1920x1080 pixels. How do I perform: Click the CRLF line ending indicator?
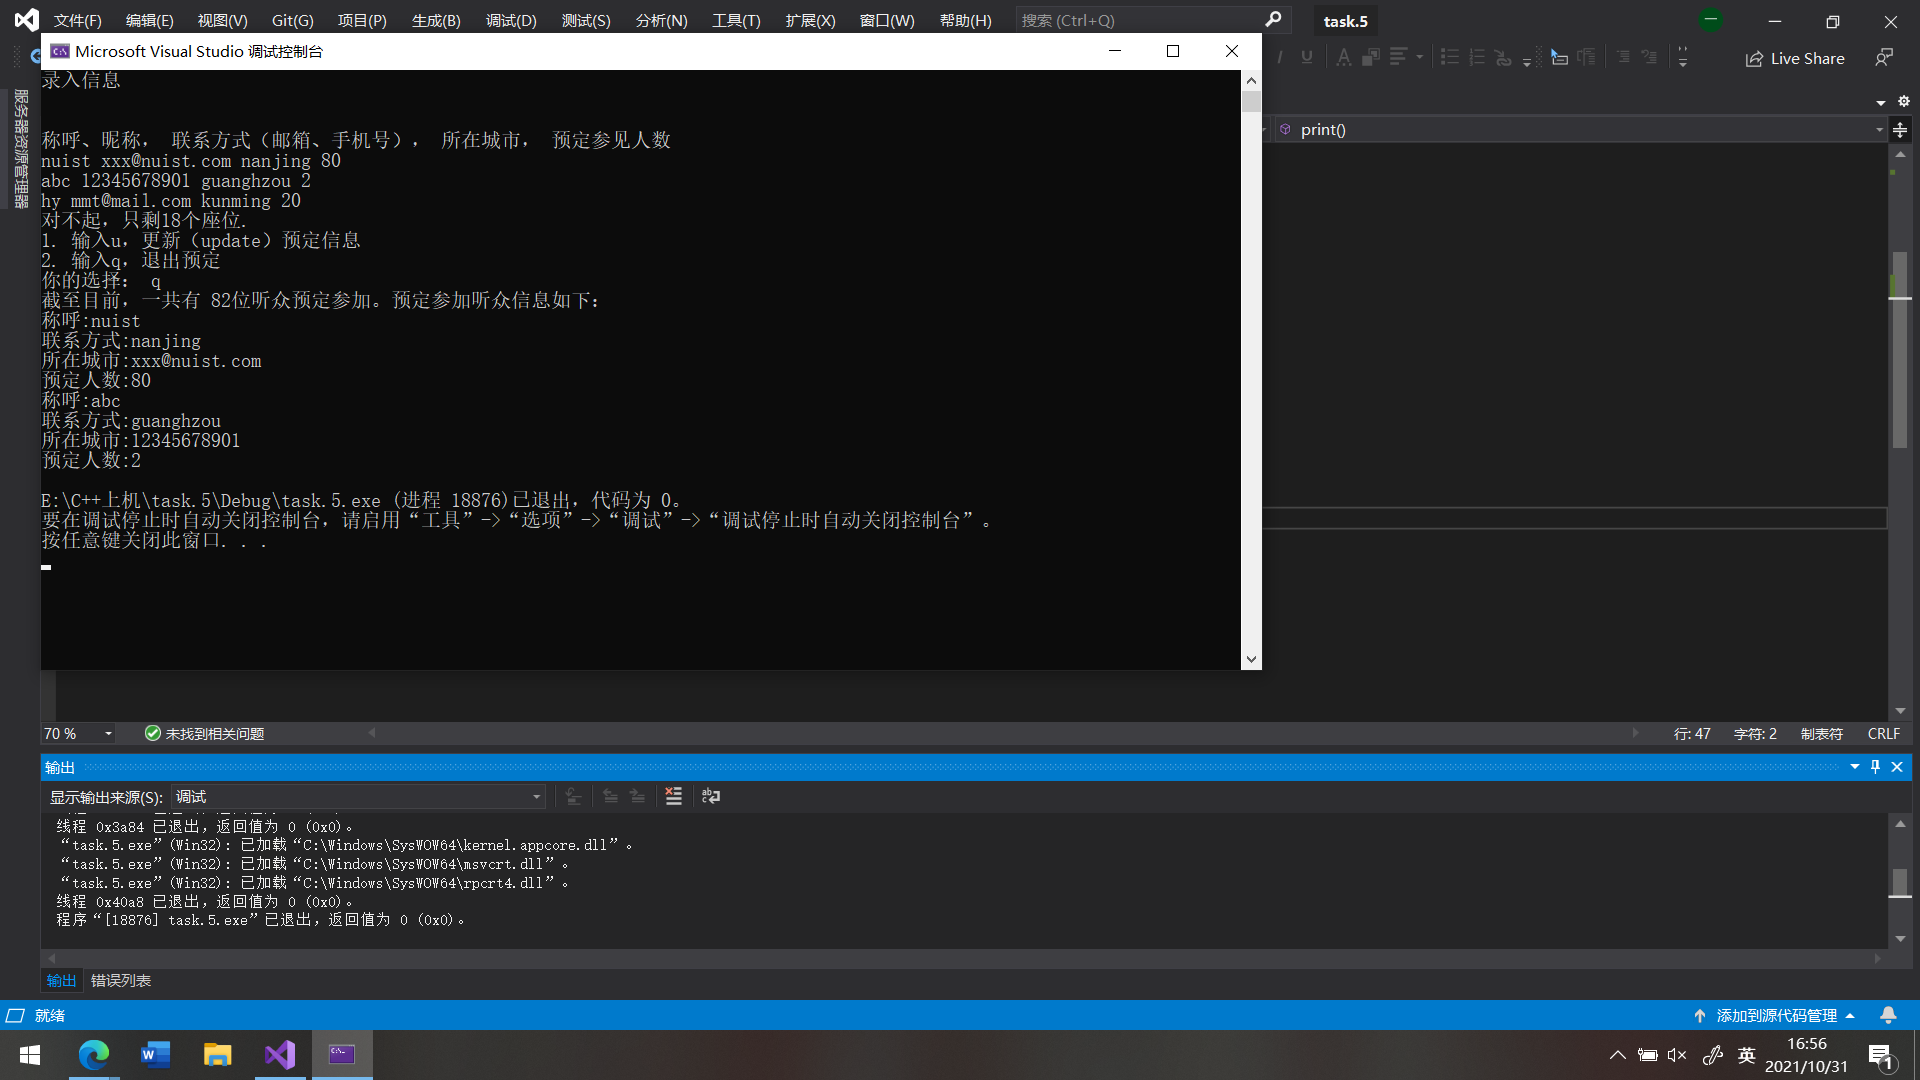coord(1884,734)
